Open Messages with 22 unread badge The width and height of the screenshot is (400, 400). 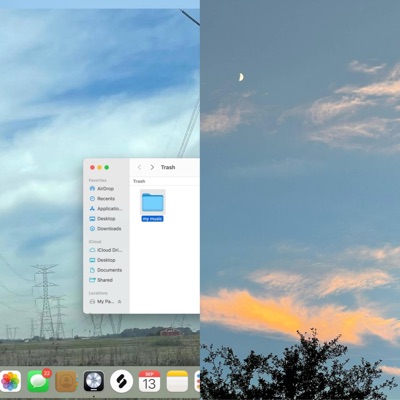click(x=38, y=381)
